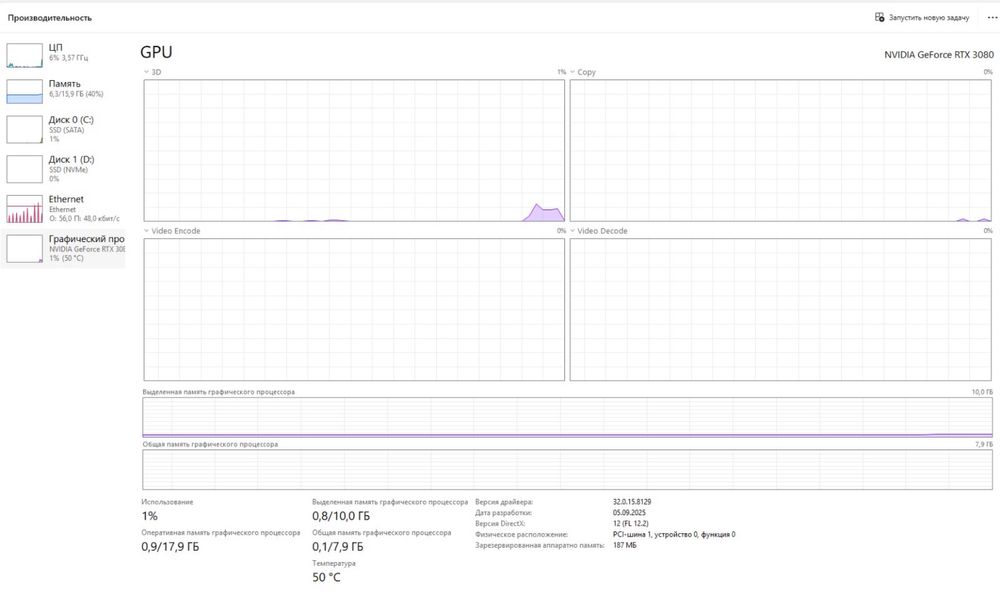The width and height of the screenshot is (1000, 596).
Task: Click 'NVIDIA GeForce RTX 3080' device name
Action: pyautogui.click(x=939, y=55)
